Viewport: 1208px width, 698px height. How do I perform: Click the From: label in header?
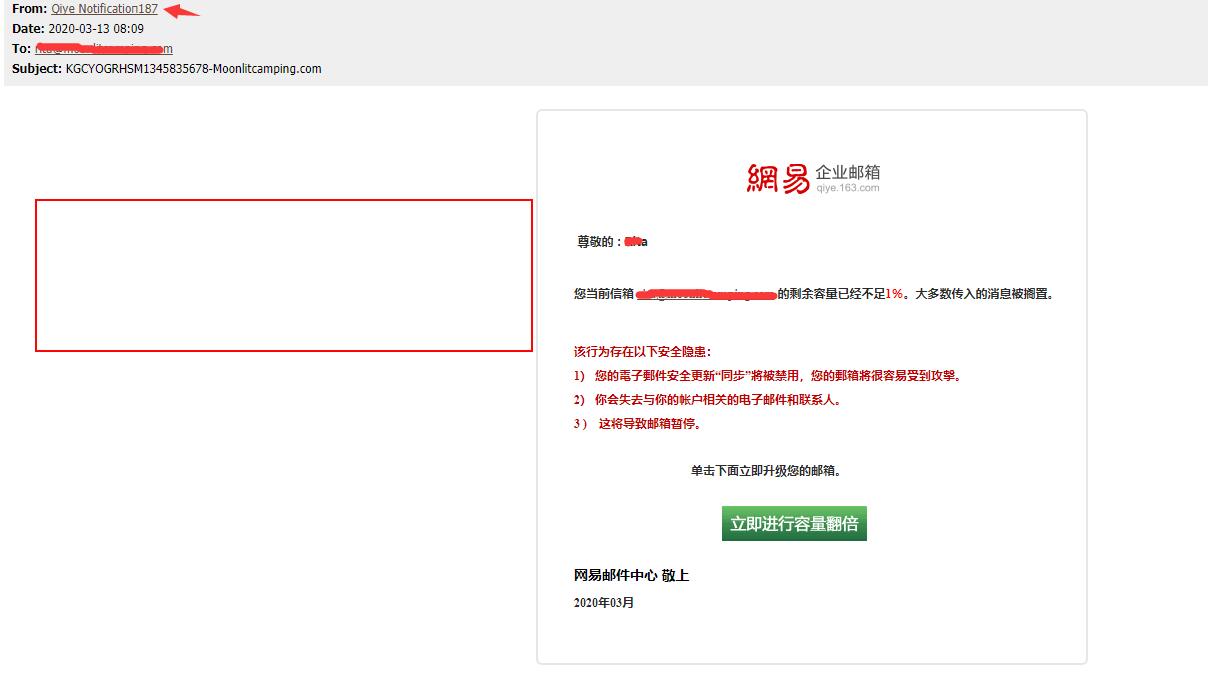click(29, 9)
